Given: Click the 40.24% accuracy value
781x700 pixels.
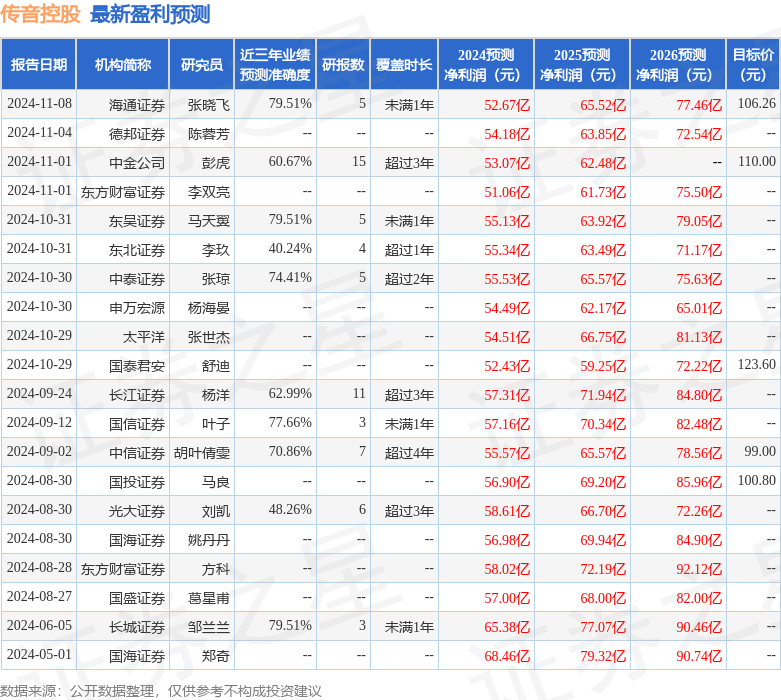Looking at the screenshot, I should click(x=290, y=249).
